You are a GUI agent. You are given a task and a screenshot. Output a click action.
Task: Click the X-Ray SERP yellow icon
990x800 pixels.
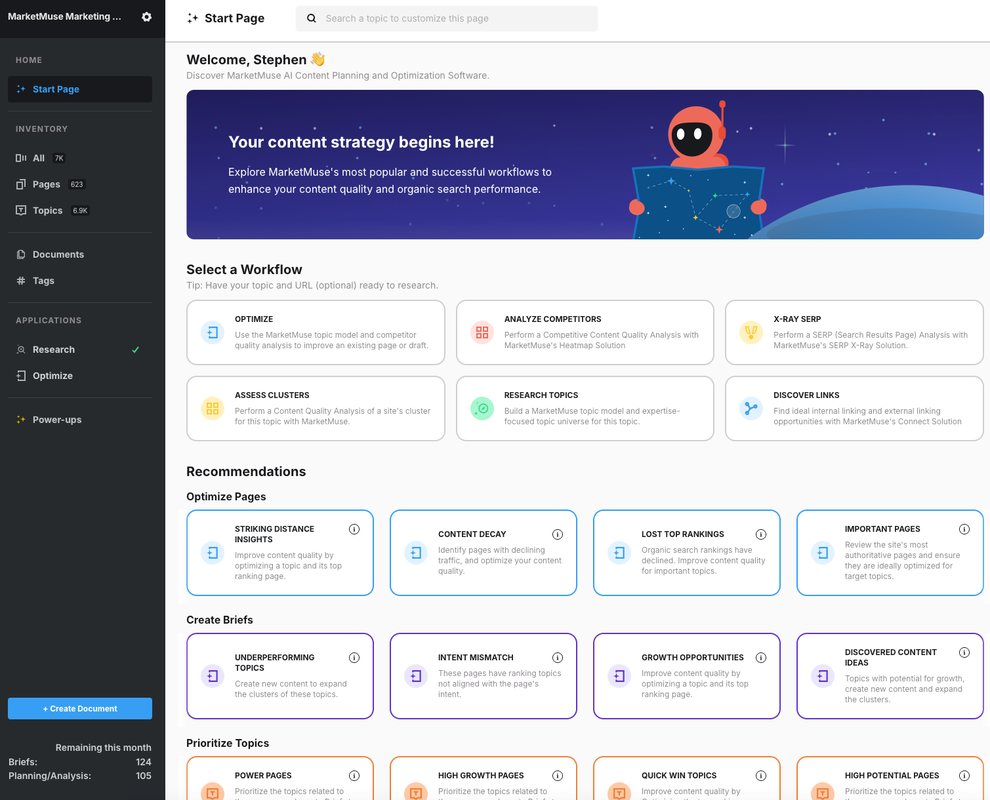pos(751,332)
